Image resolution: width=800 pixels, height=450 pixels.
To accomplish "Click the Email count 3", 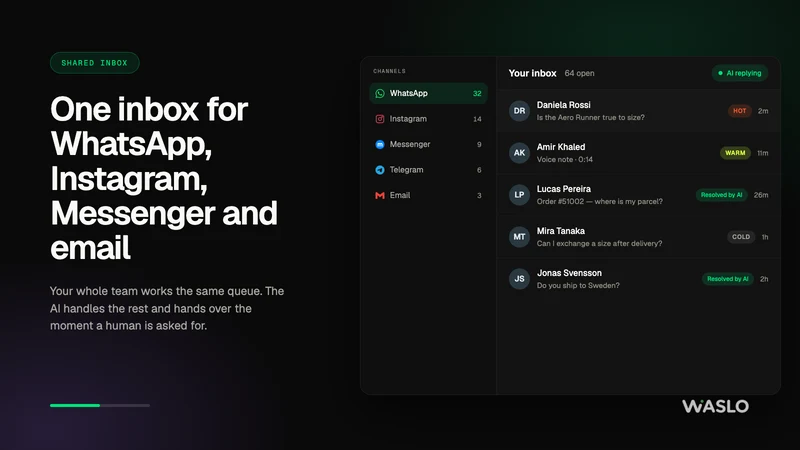I will 479,195.
